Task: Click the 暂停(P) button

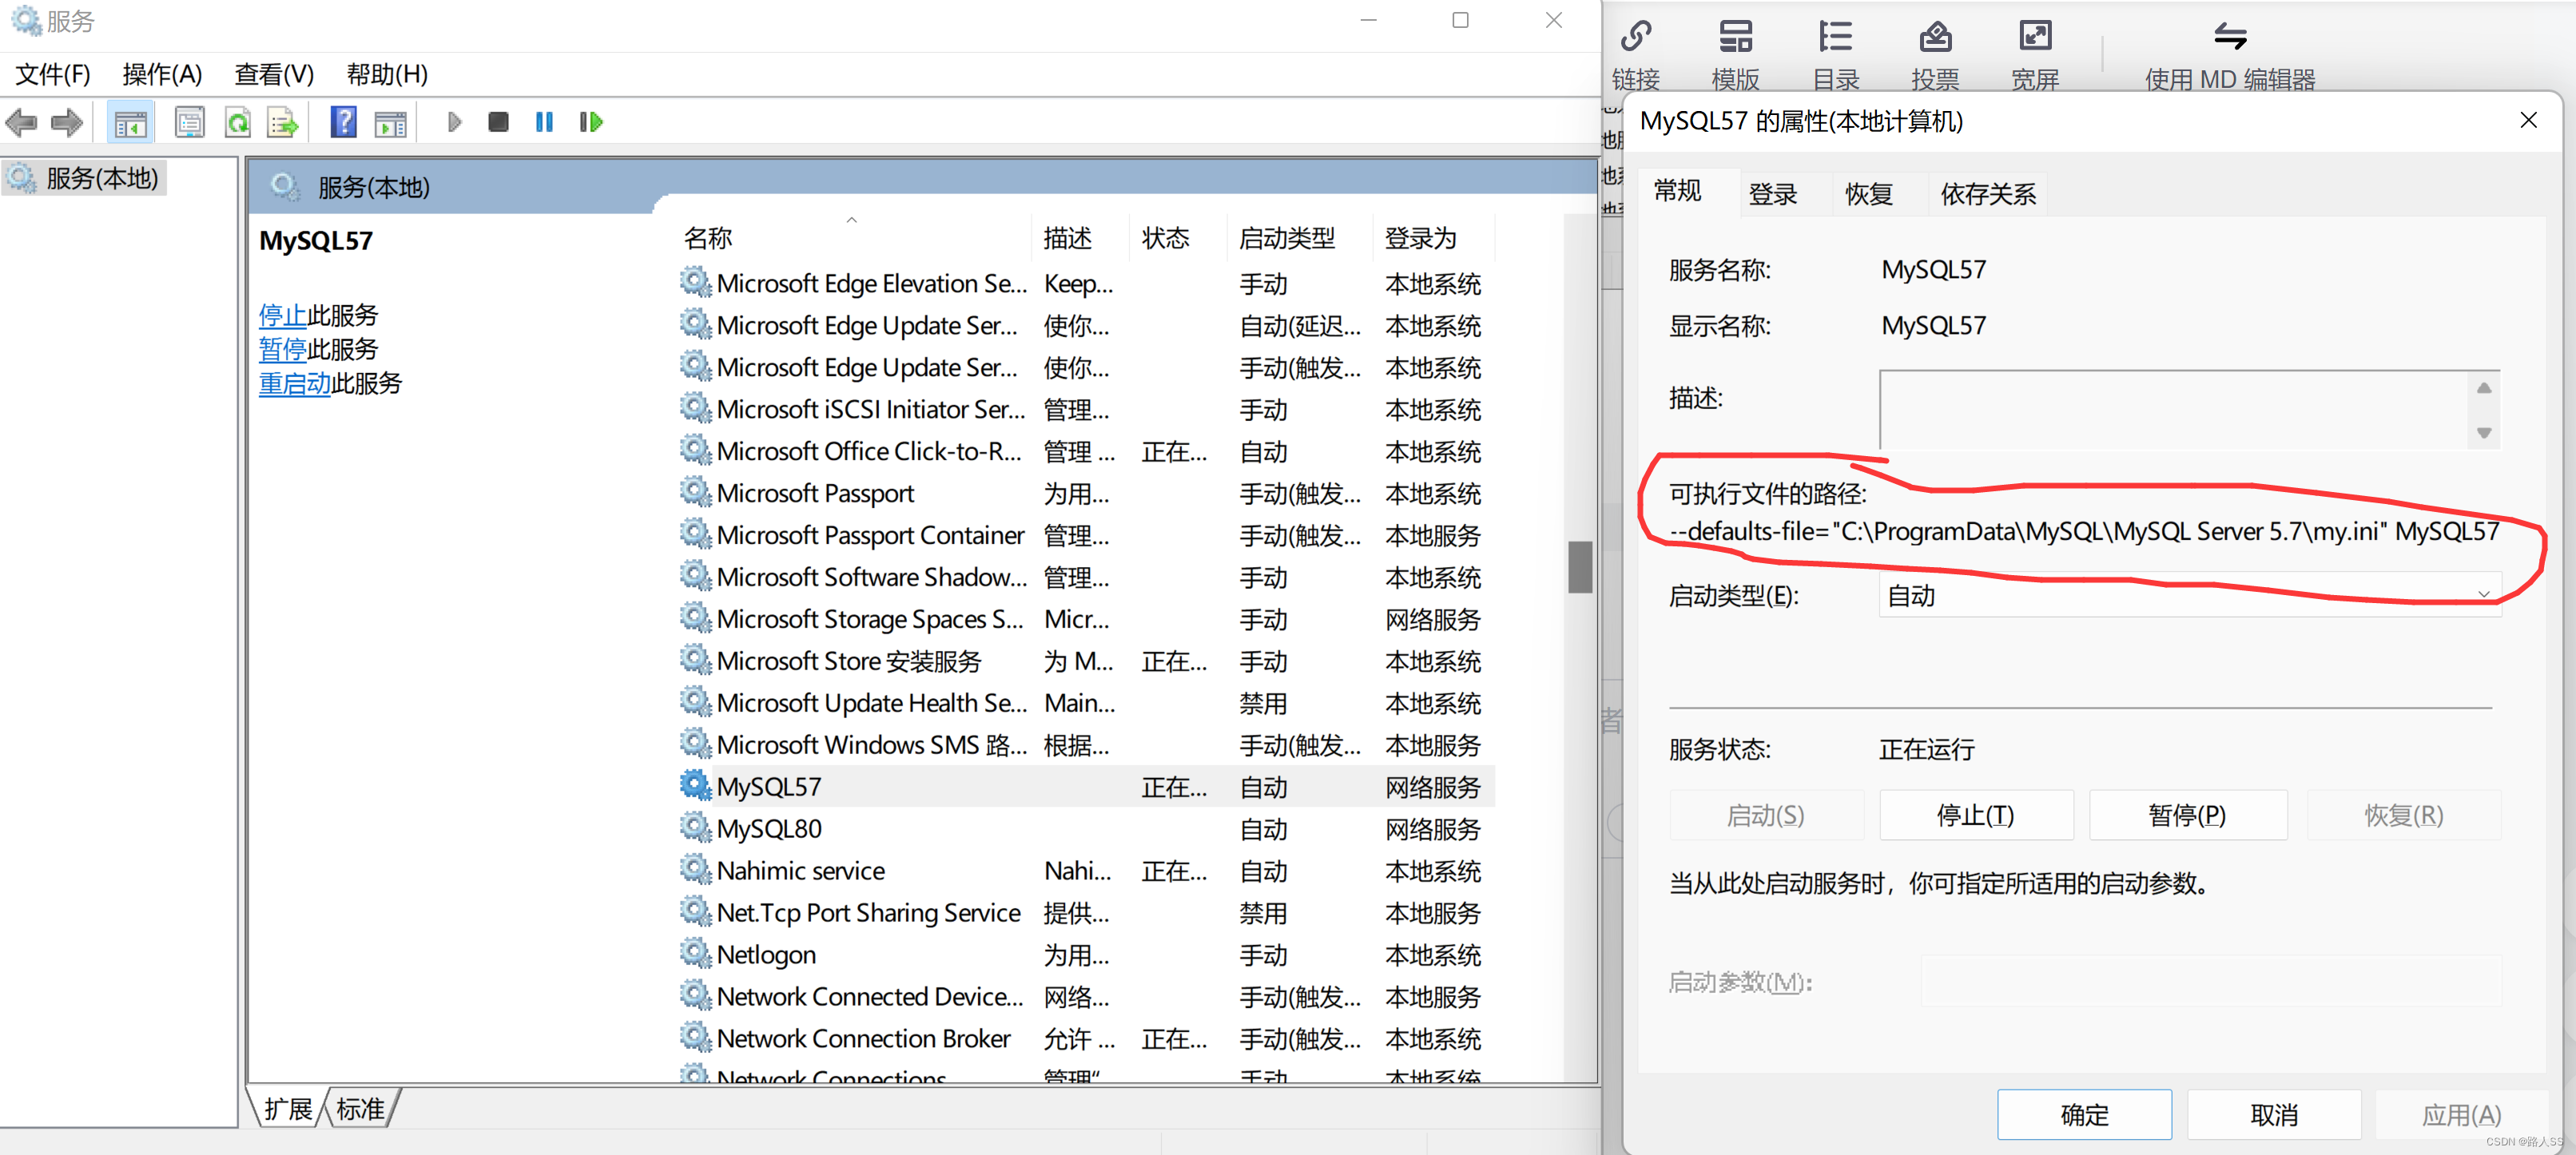Action: click(x=2188, y=815)
